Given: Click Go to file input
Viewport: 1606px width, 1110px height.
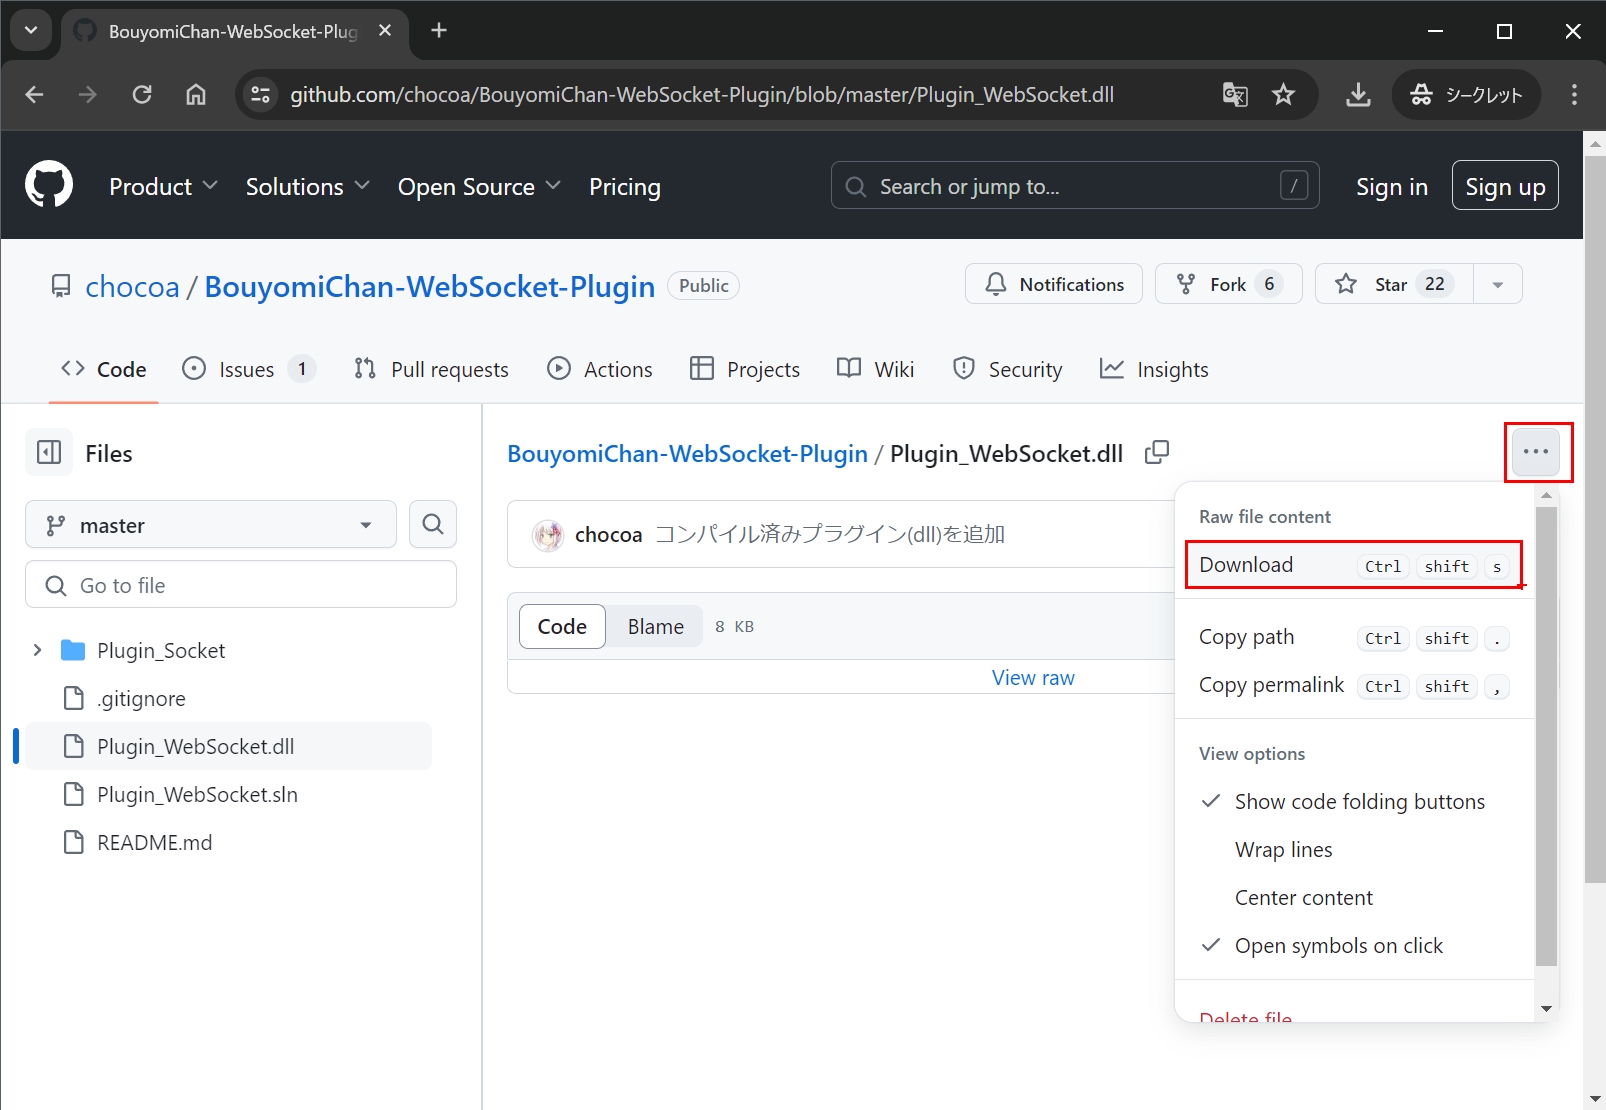Looking at the screenshot, I should pyautogui.click(x=241, y=585).
